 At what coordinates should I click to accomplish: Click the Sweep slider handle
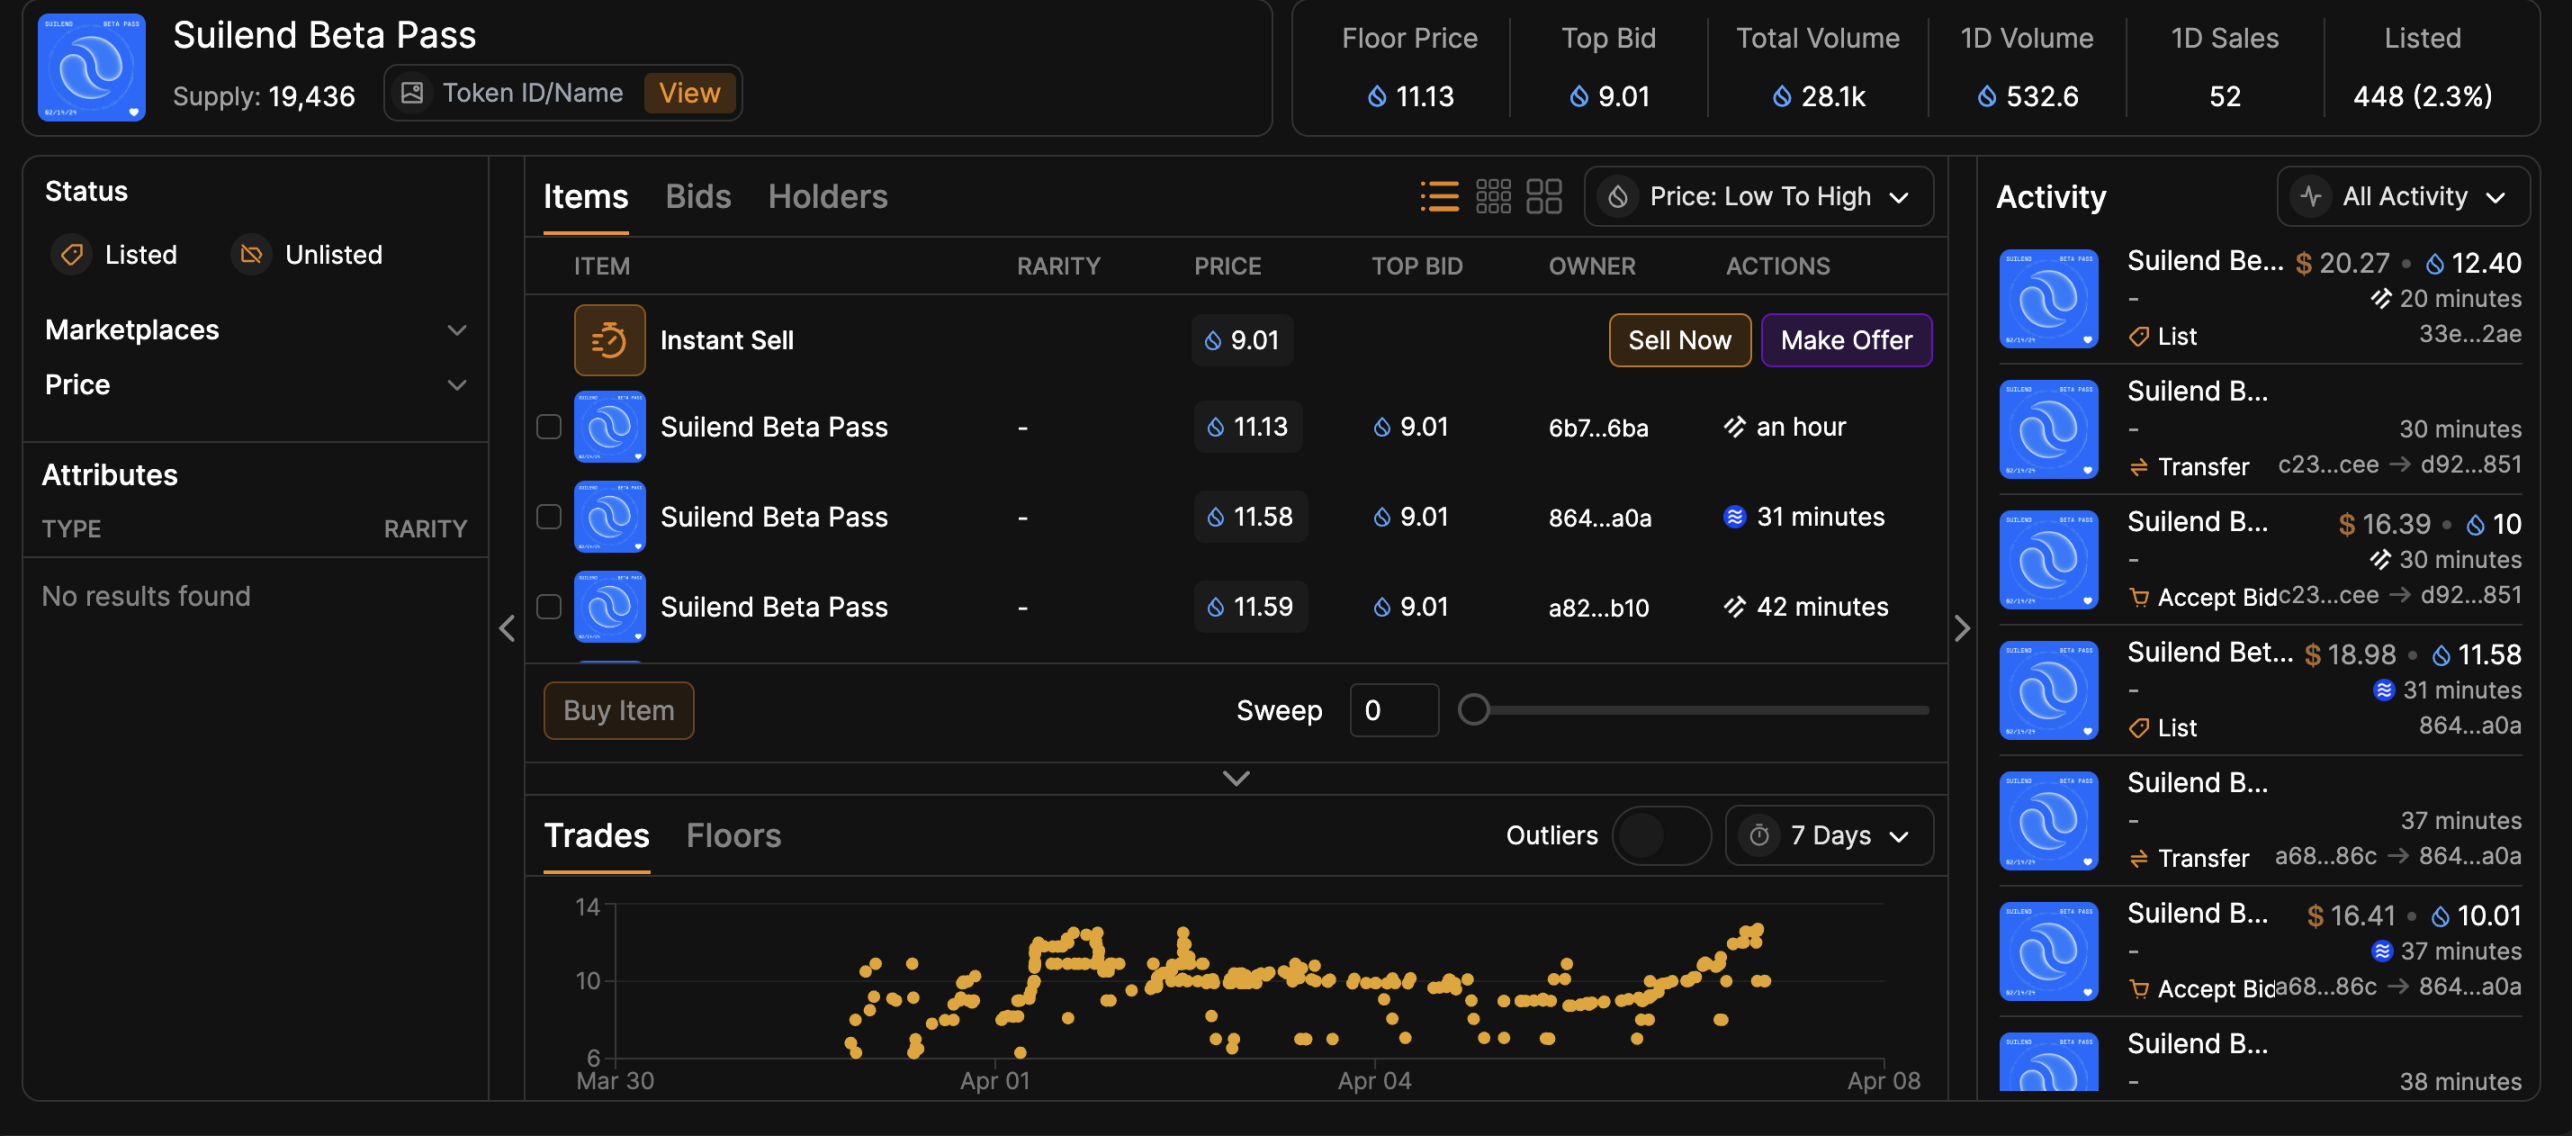tap(1473, 710)
